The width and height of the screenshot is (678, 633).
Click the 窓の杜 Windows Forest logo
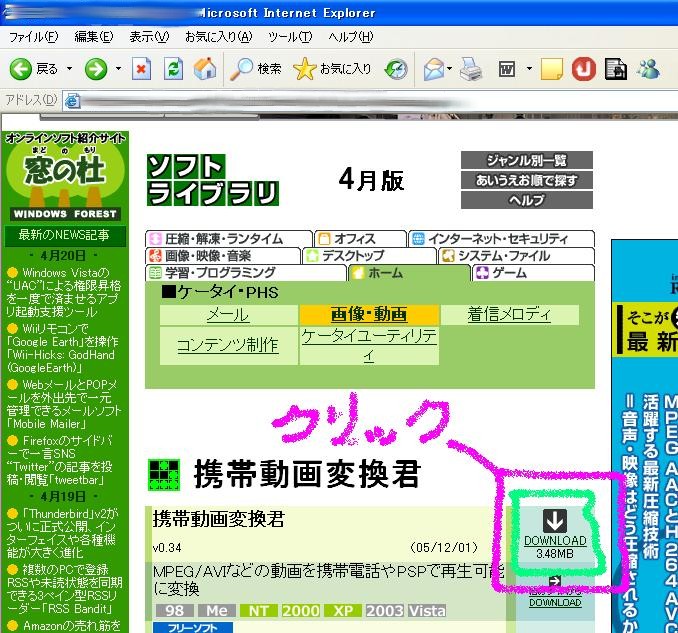pyautogui.click(x=65, y=177)
